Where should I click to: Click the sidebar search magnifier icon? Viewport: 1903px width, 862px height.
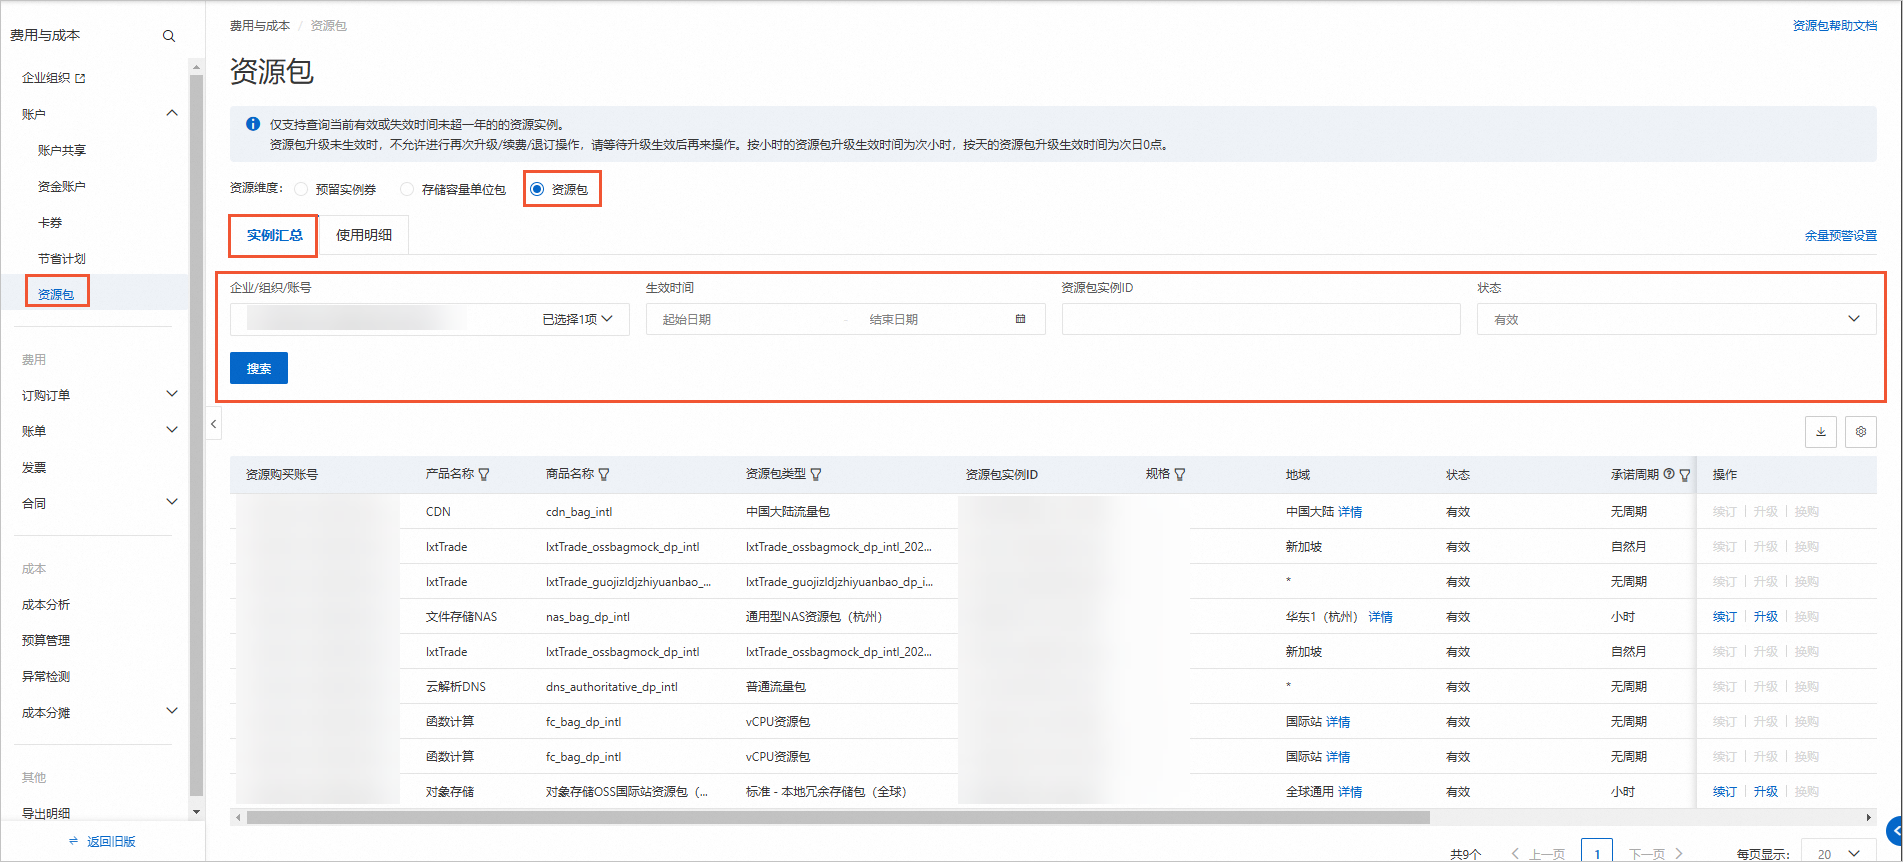click(x=169, y=36)
